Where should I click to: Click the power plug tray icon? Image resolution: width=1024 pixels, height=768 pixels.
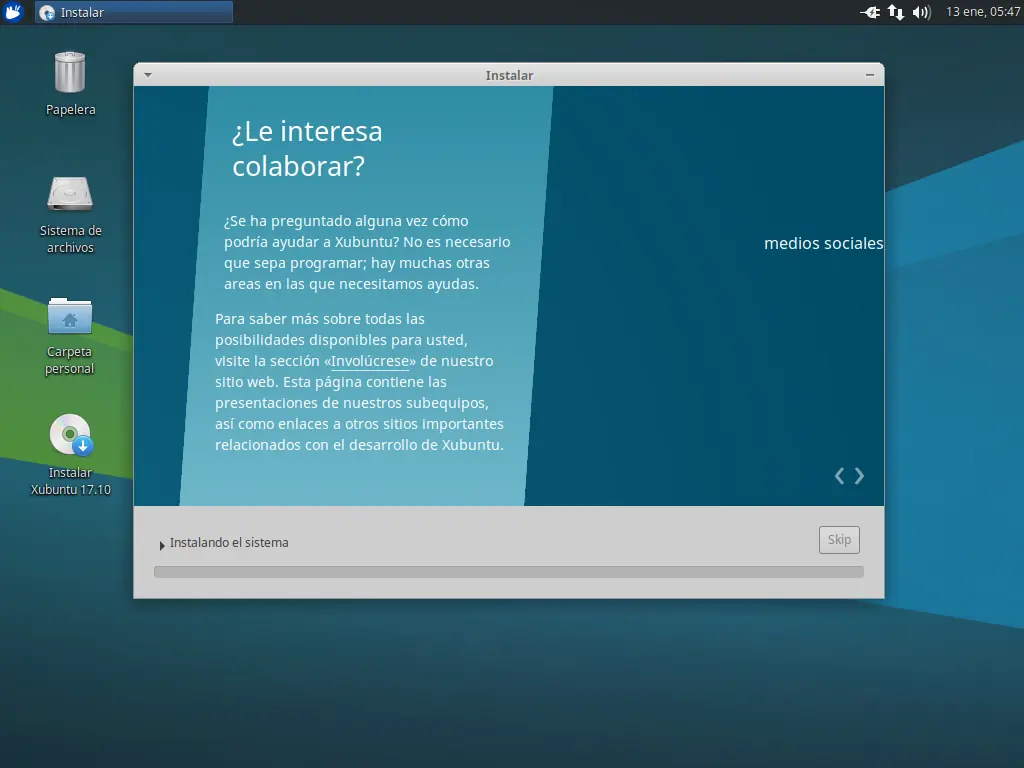(x=870, y=12)
